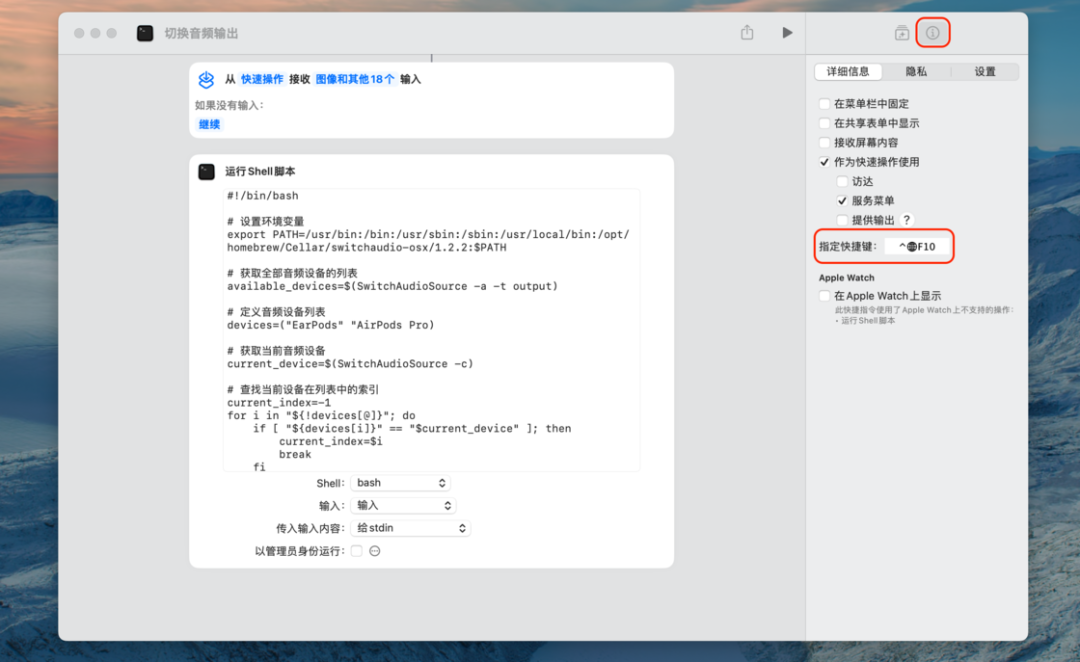Open the Shell dropdown showing bash
The height and width of the screenshot is (662, 1080).
(x=400, y=483)
